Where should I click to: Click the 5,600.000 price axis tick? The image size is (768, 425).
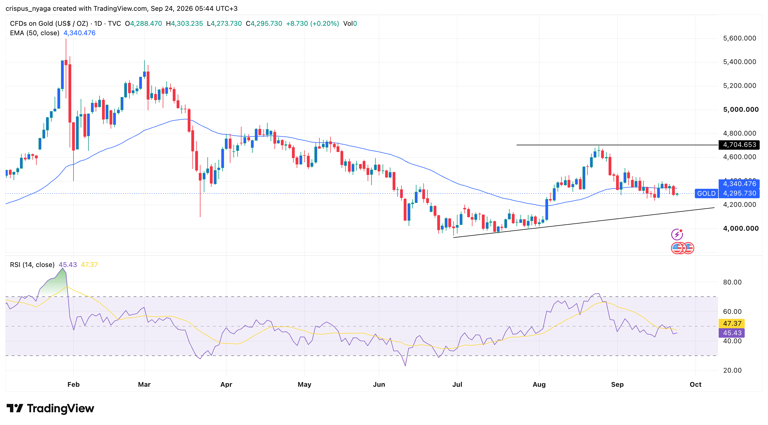pos(741,38)
